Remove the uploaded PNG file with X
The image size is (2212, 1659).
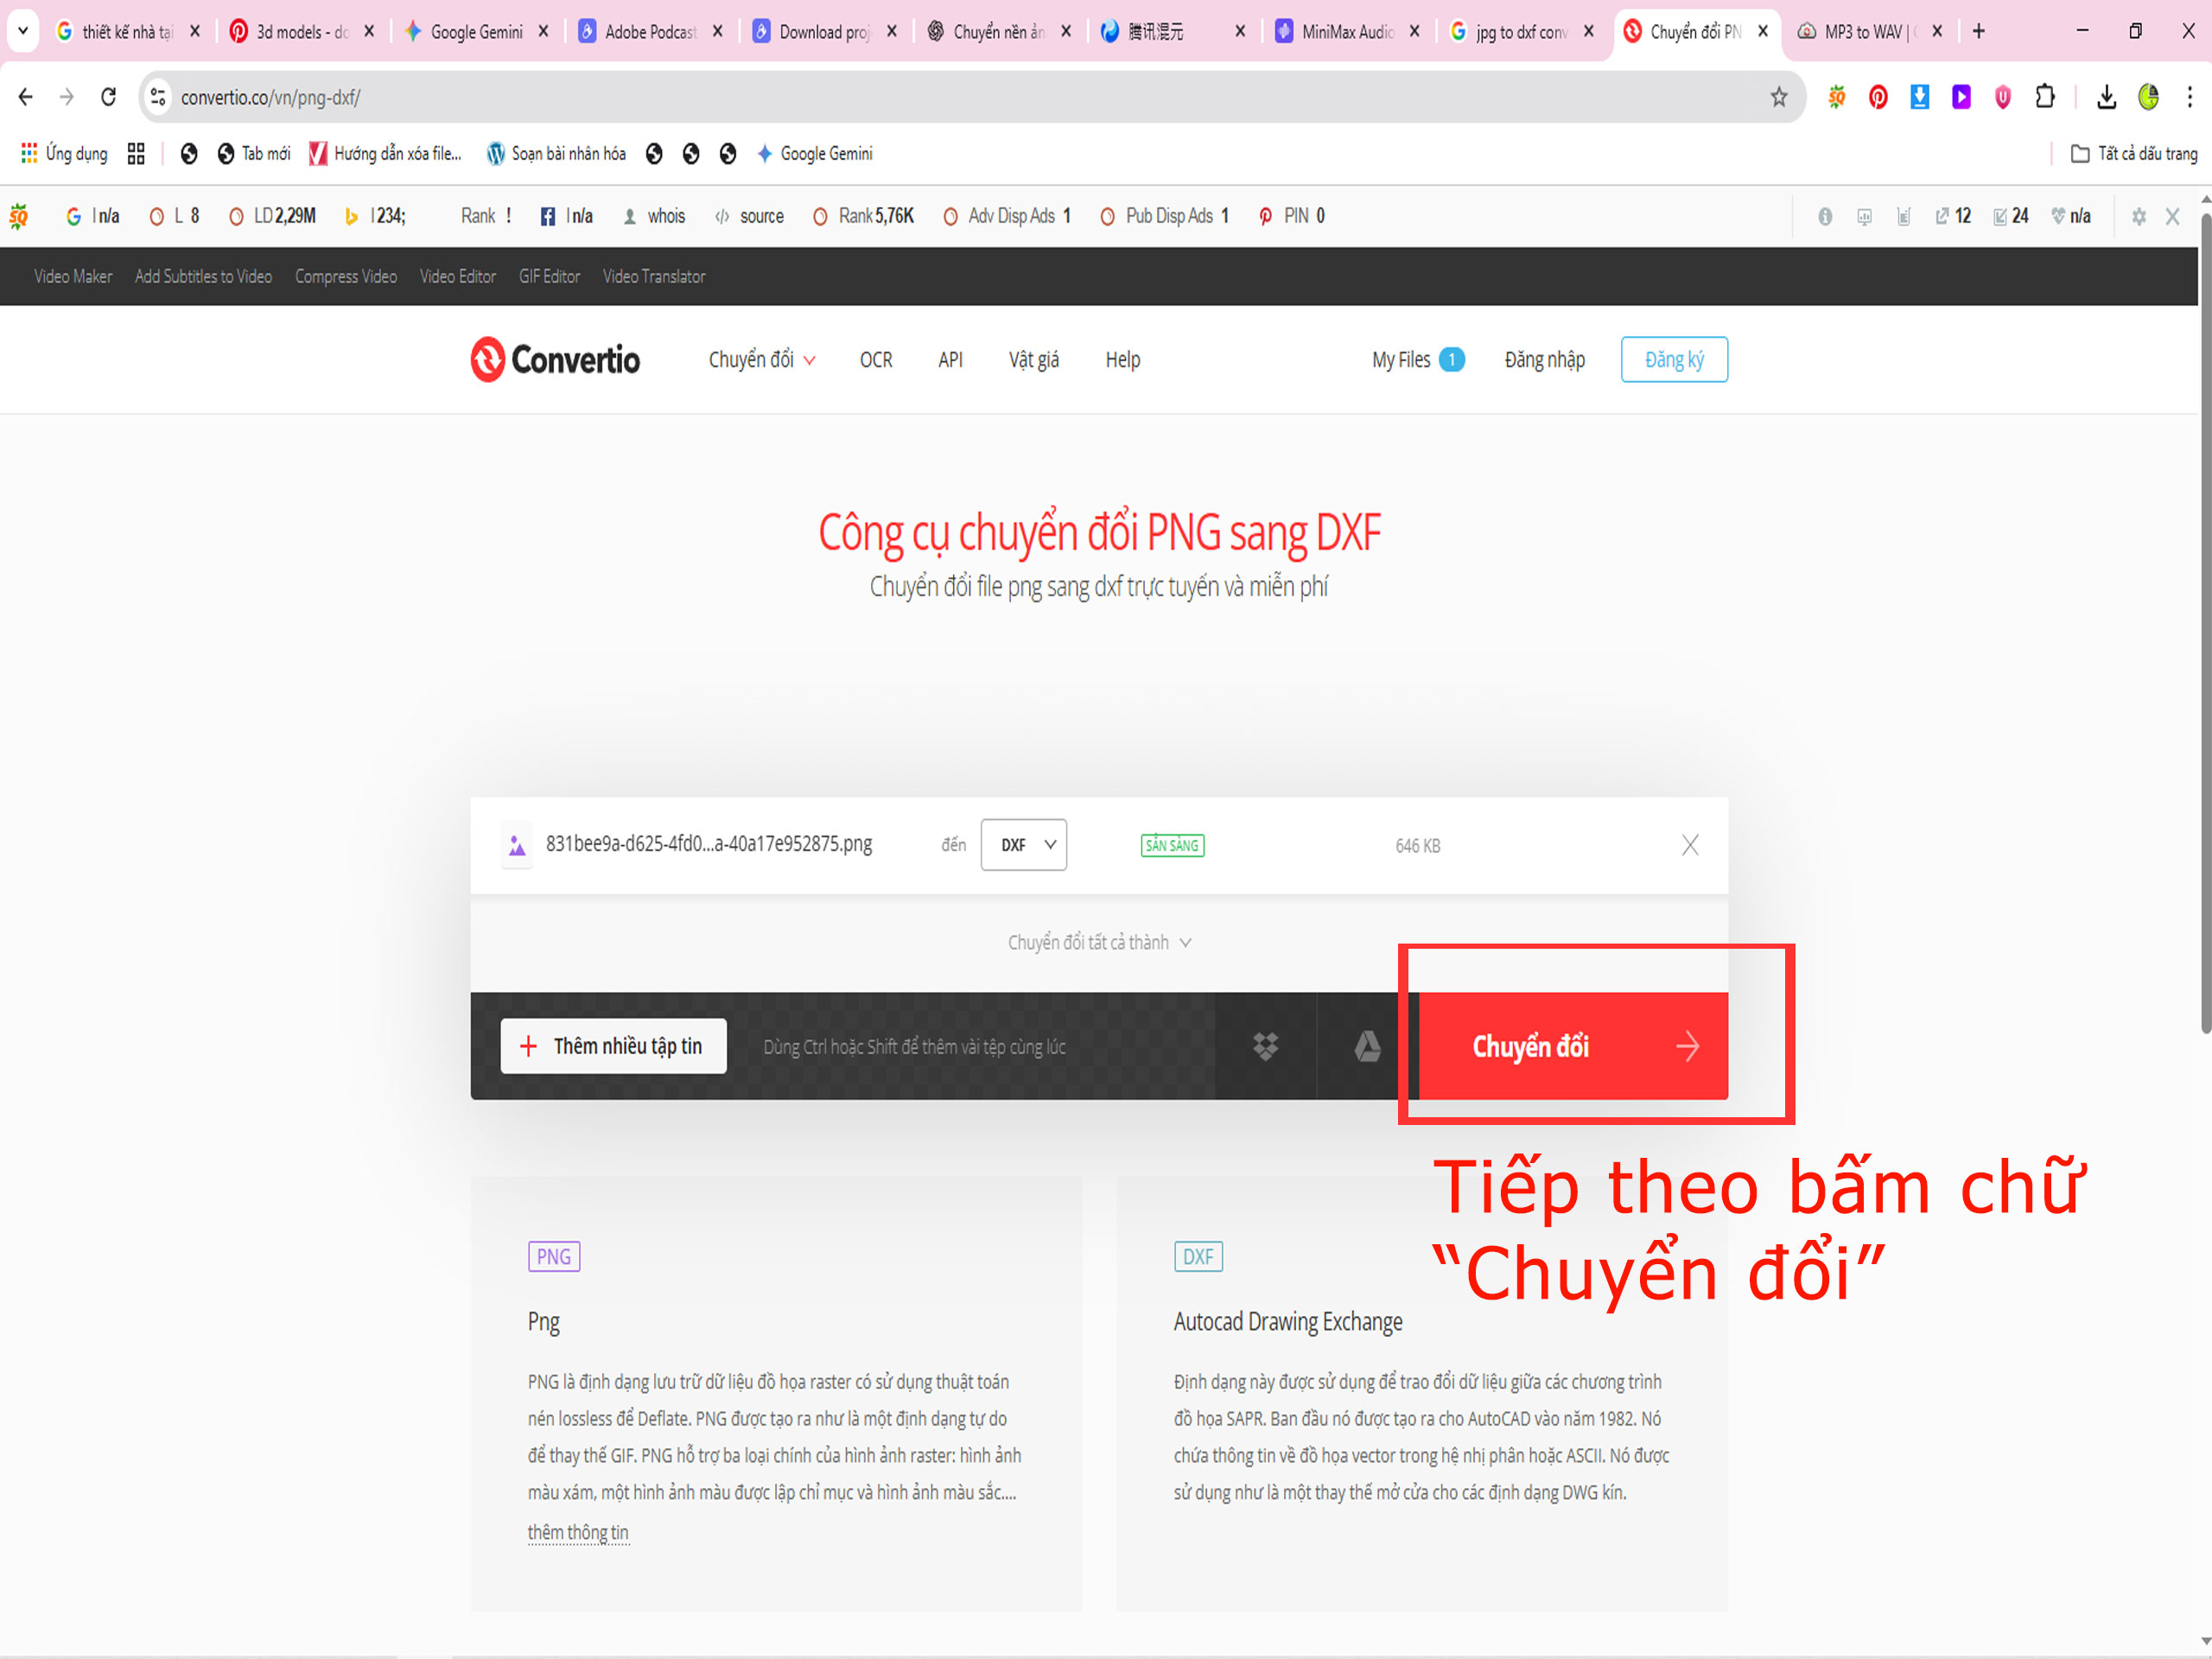pos(1689,845)
